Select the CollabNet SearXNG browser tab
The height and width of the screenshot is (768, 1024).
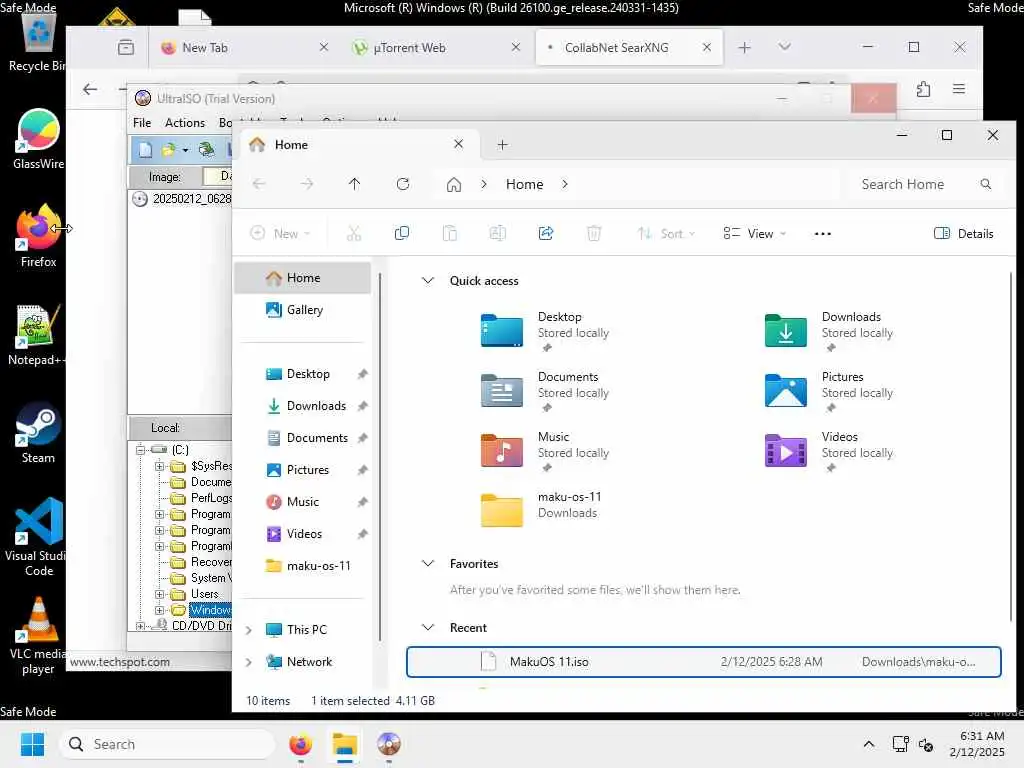(x=629, y=48)
